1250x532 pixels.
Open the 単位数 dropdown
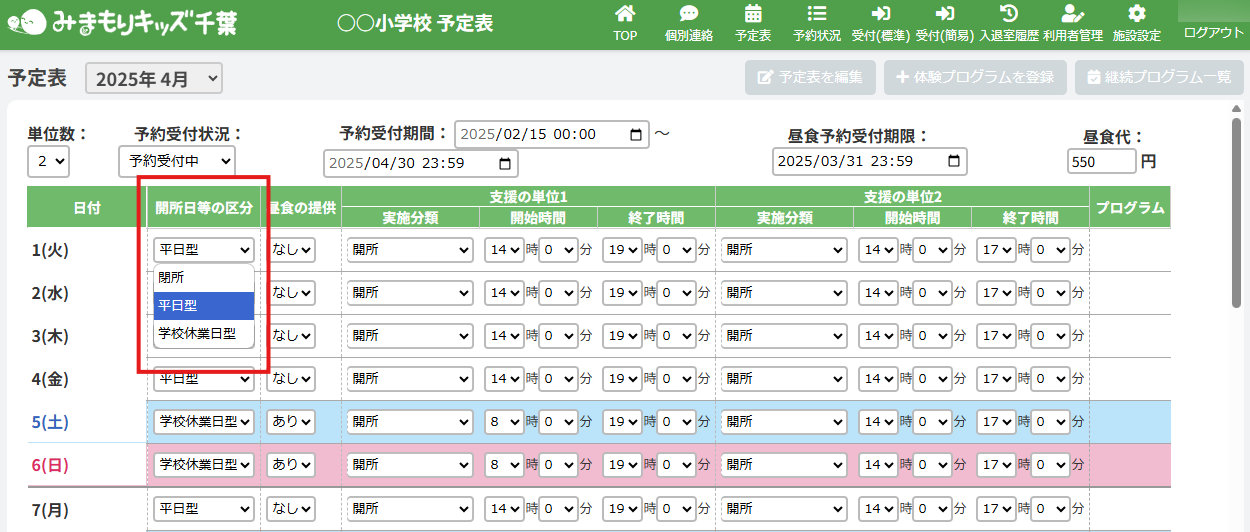pyautogui.click(x=48, y=161)
